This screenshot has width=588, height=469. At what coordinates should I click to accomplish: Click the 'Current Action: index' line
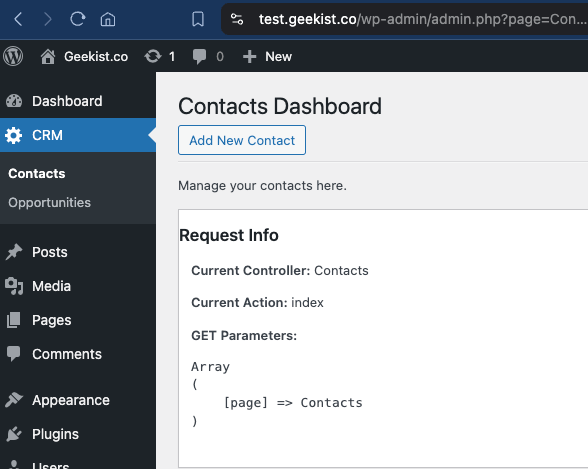(257, 303)
